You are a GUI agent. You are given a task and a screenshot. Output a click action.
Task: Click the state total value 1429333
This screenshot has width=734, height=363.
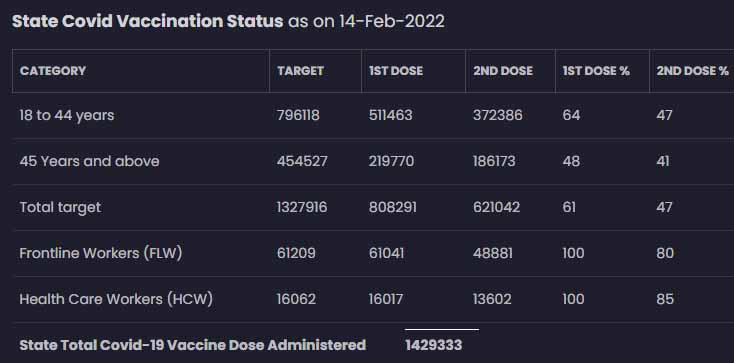click(434, 345)
